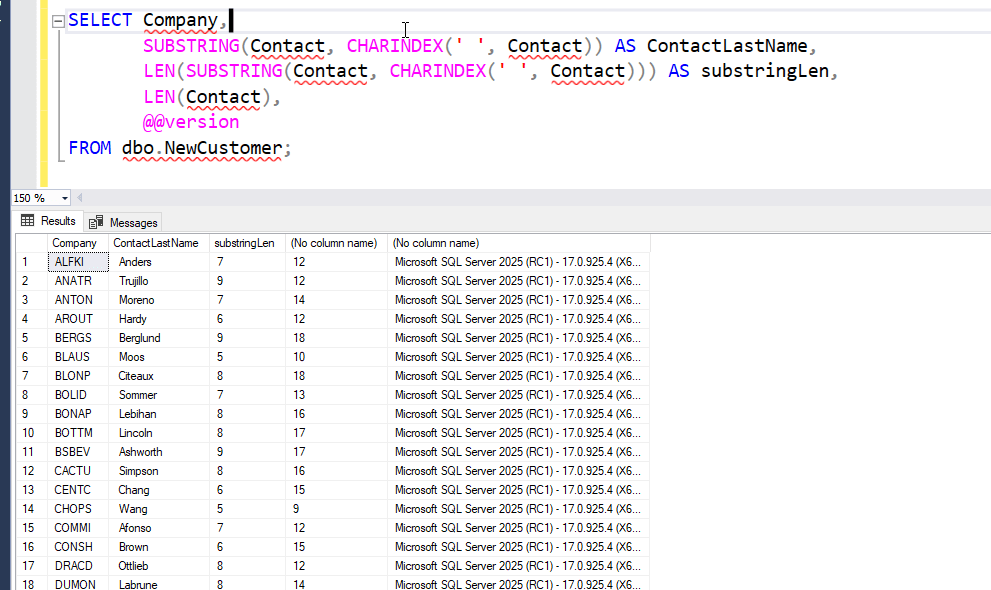
Task: Select all cells via the grid corner box
Action: coord(25,242)
